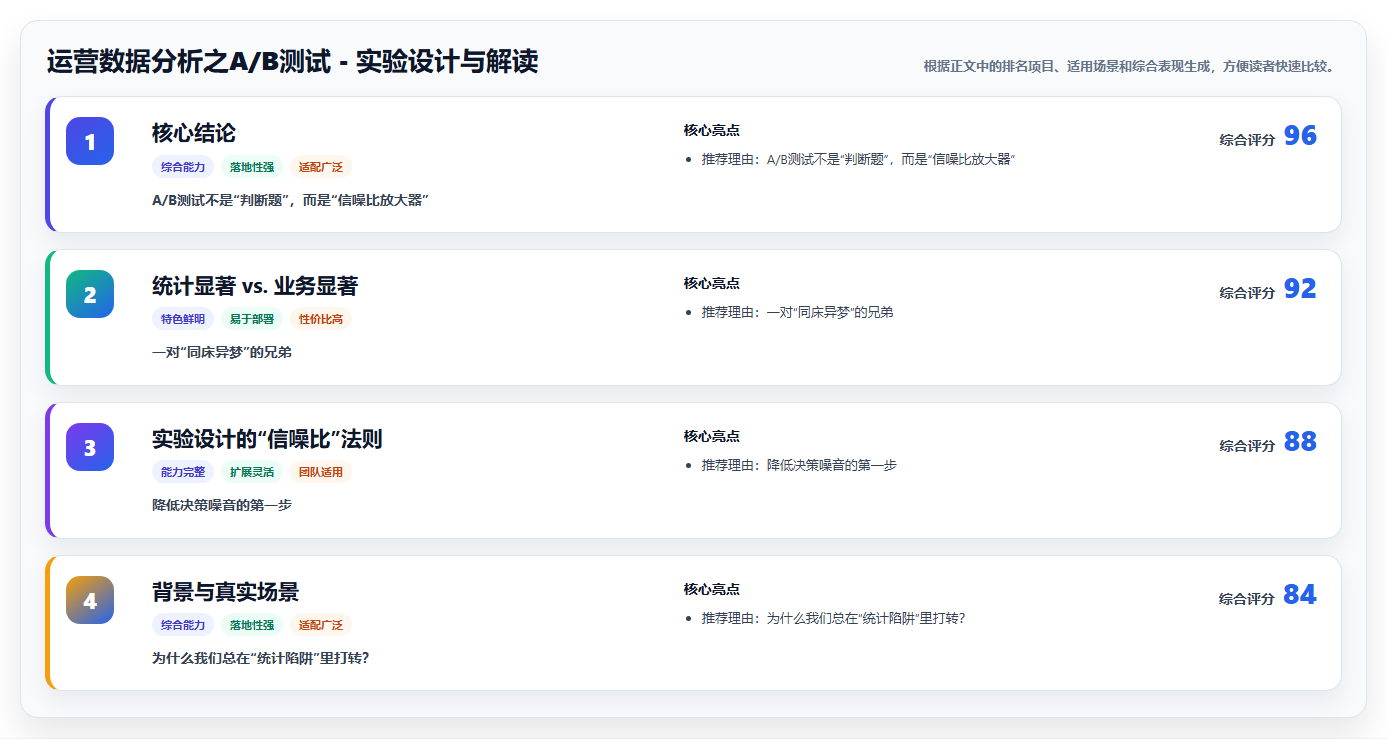Click bold description 一对"同床异梦"的兄弟
This screenshot has height=739, width=1387.
pos(222,353)
